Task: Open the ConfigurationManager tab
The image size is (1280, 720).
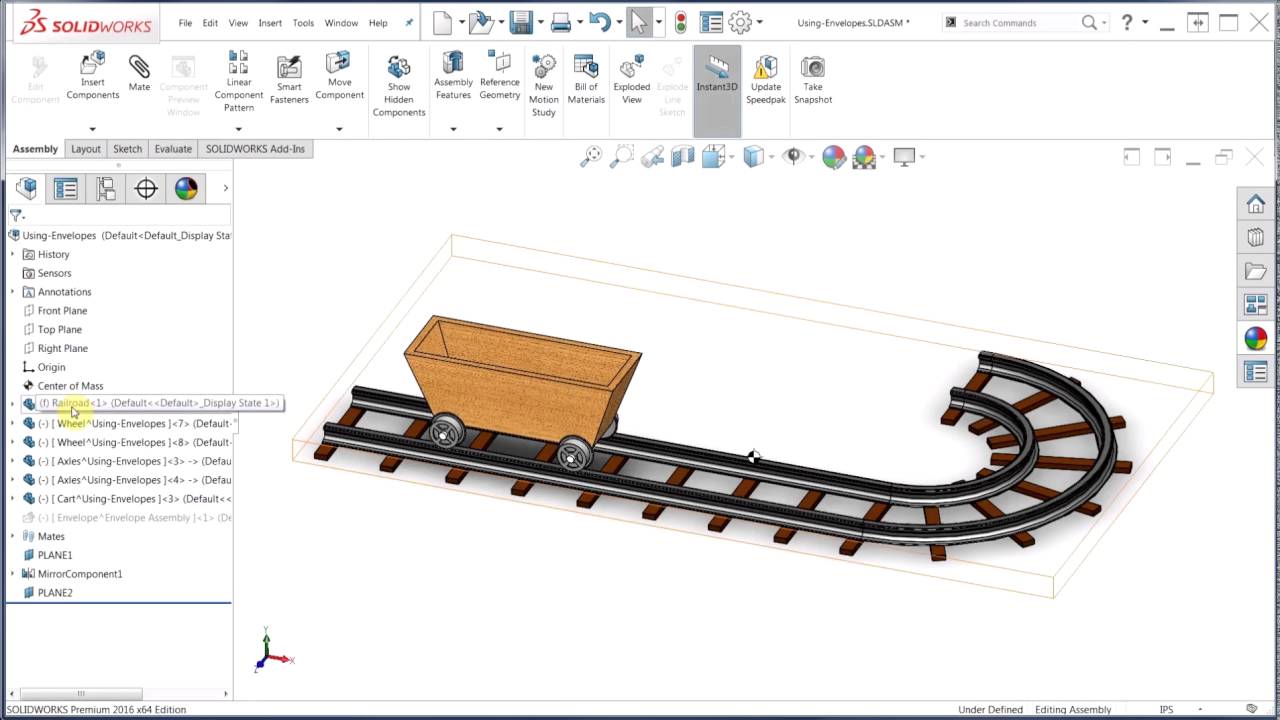Action: click(106, 188)
